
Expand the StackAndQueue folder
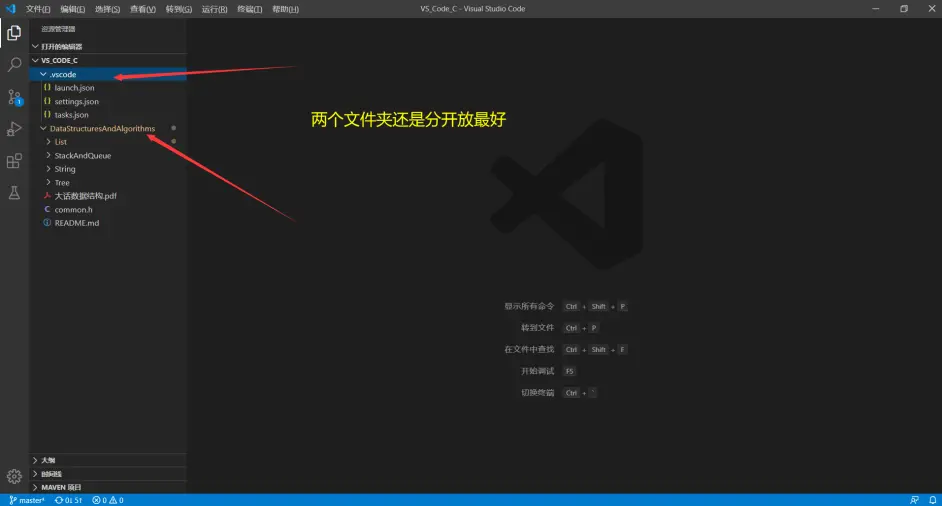(82, 156)
